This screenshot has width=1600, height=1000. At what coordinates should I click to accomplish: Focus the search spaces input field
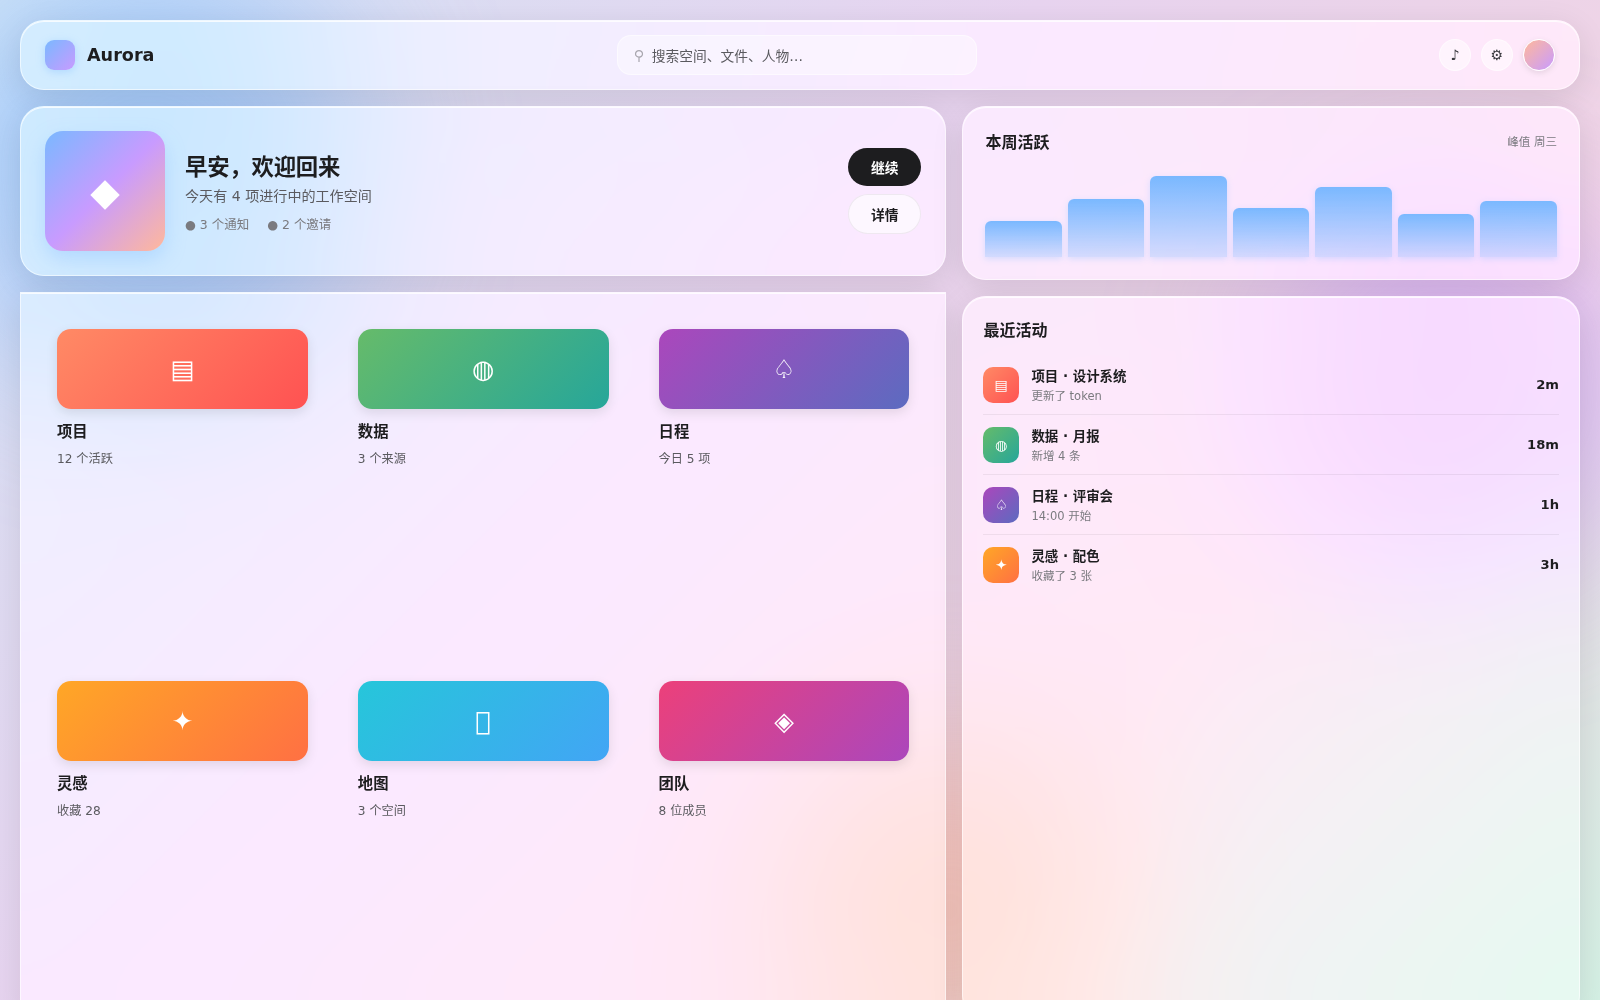797,55
